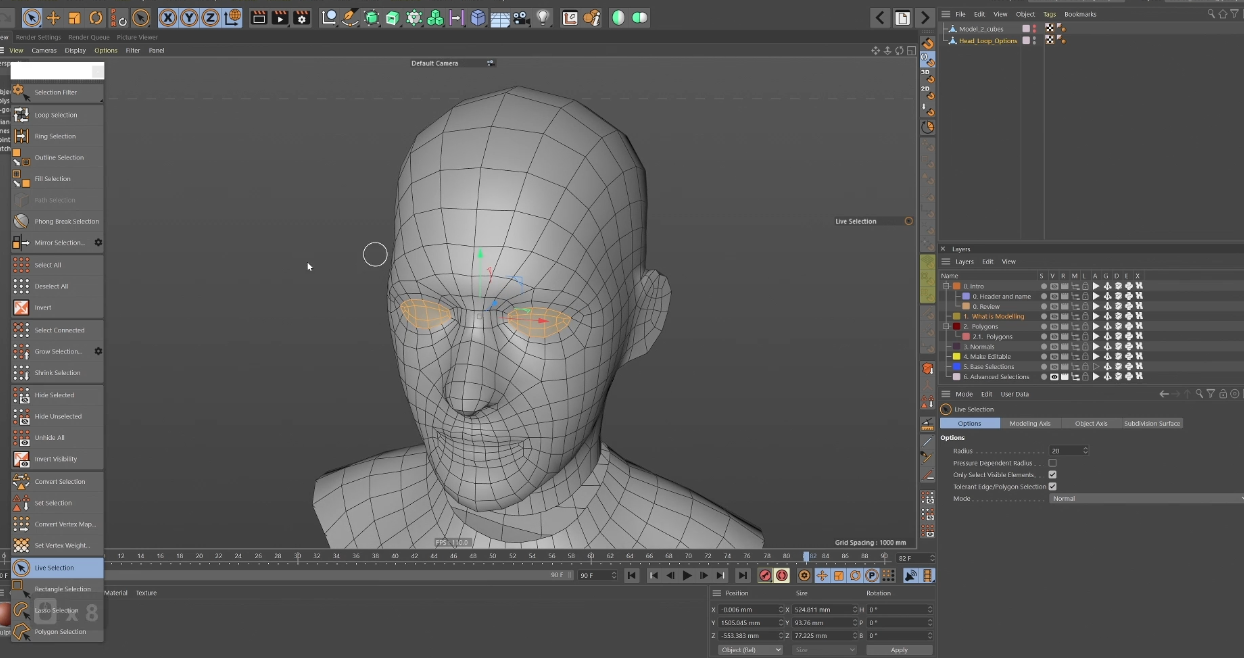
Task: Toggle visibility eye of 6. Advanced Selections
Action: 1054,377
